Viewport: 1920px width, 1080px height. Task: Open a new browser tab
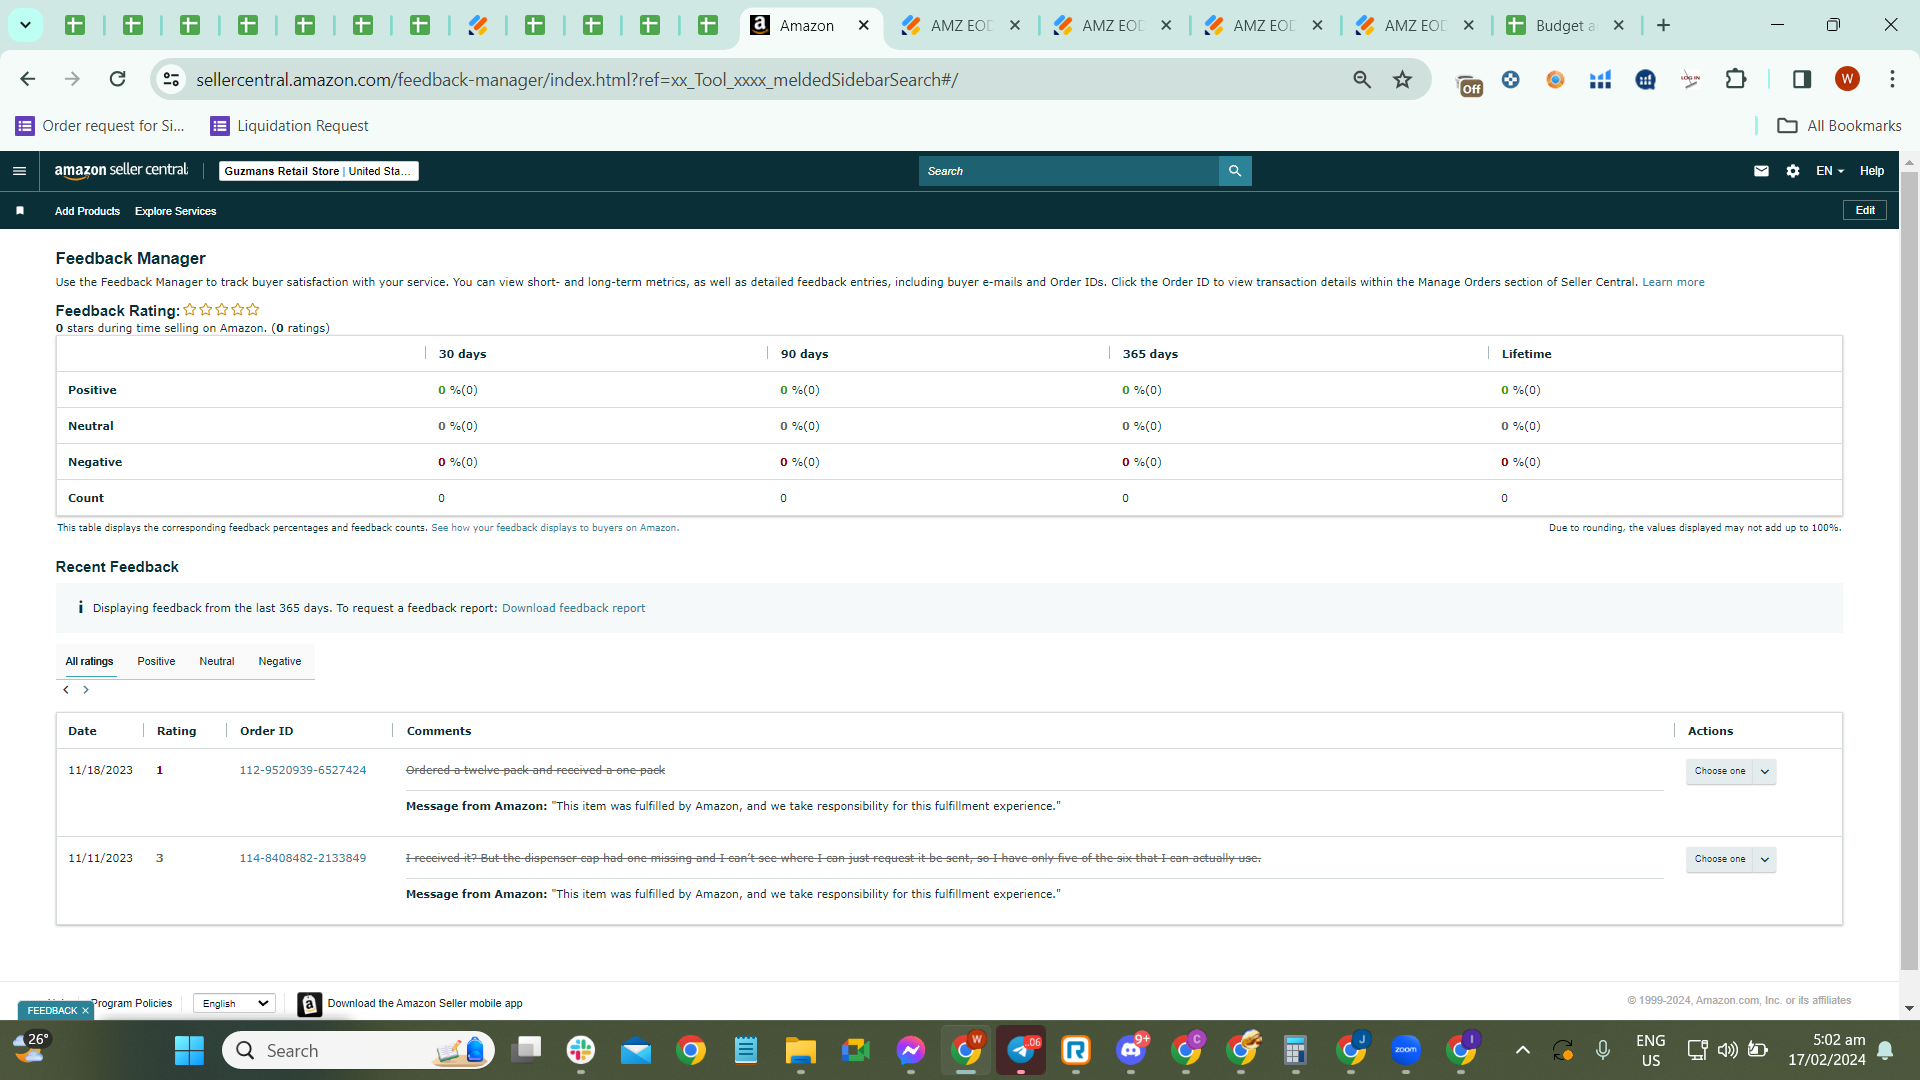pos(1663,25)
